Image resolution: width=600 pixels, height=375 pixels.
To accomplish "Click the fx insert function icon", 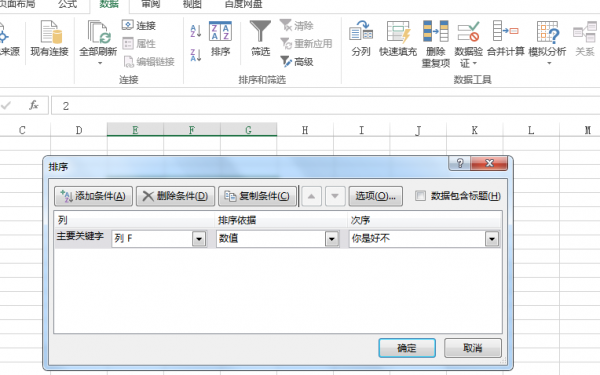I will tap(34, 105).
